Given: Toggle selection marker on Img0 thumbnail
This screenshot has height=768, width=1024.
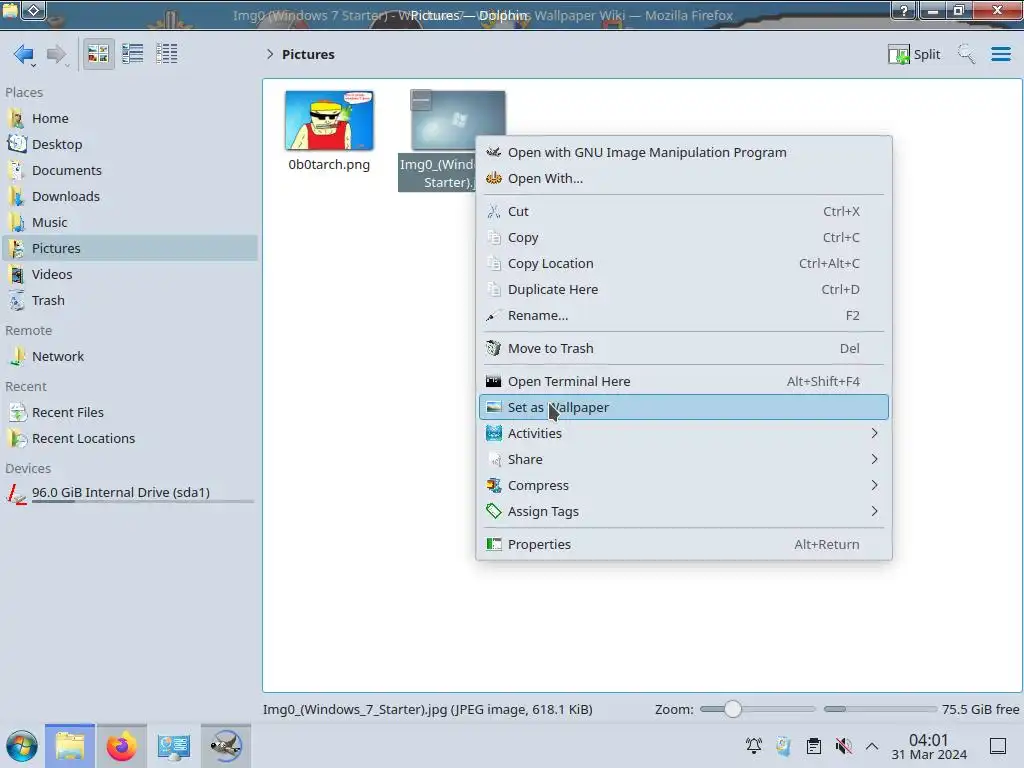Looking at the screenshot, I should click(x=421, y=100).
